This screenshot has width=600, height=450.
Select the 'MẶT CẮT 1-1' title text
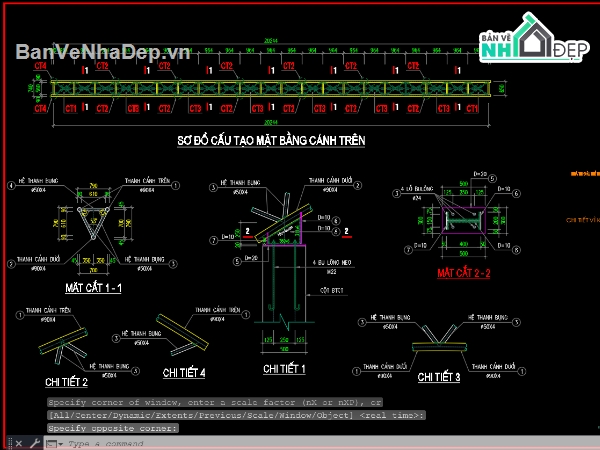(93, 287)
